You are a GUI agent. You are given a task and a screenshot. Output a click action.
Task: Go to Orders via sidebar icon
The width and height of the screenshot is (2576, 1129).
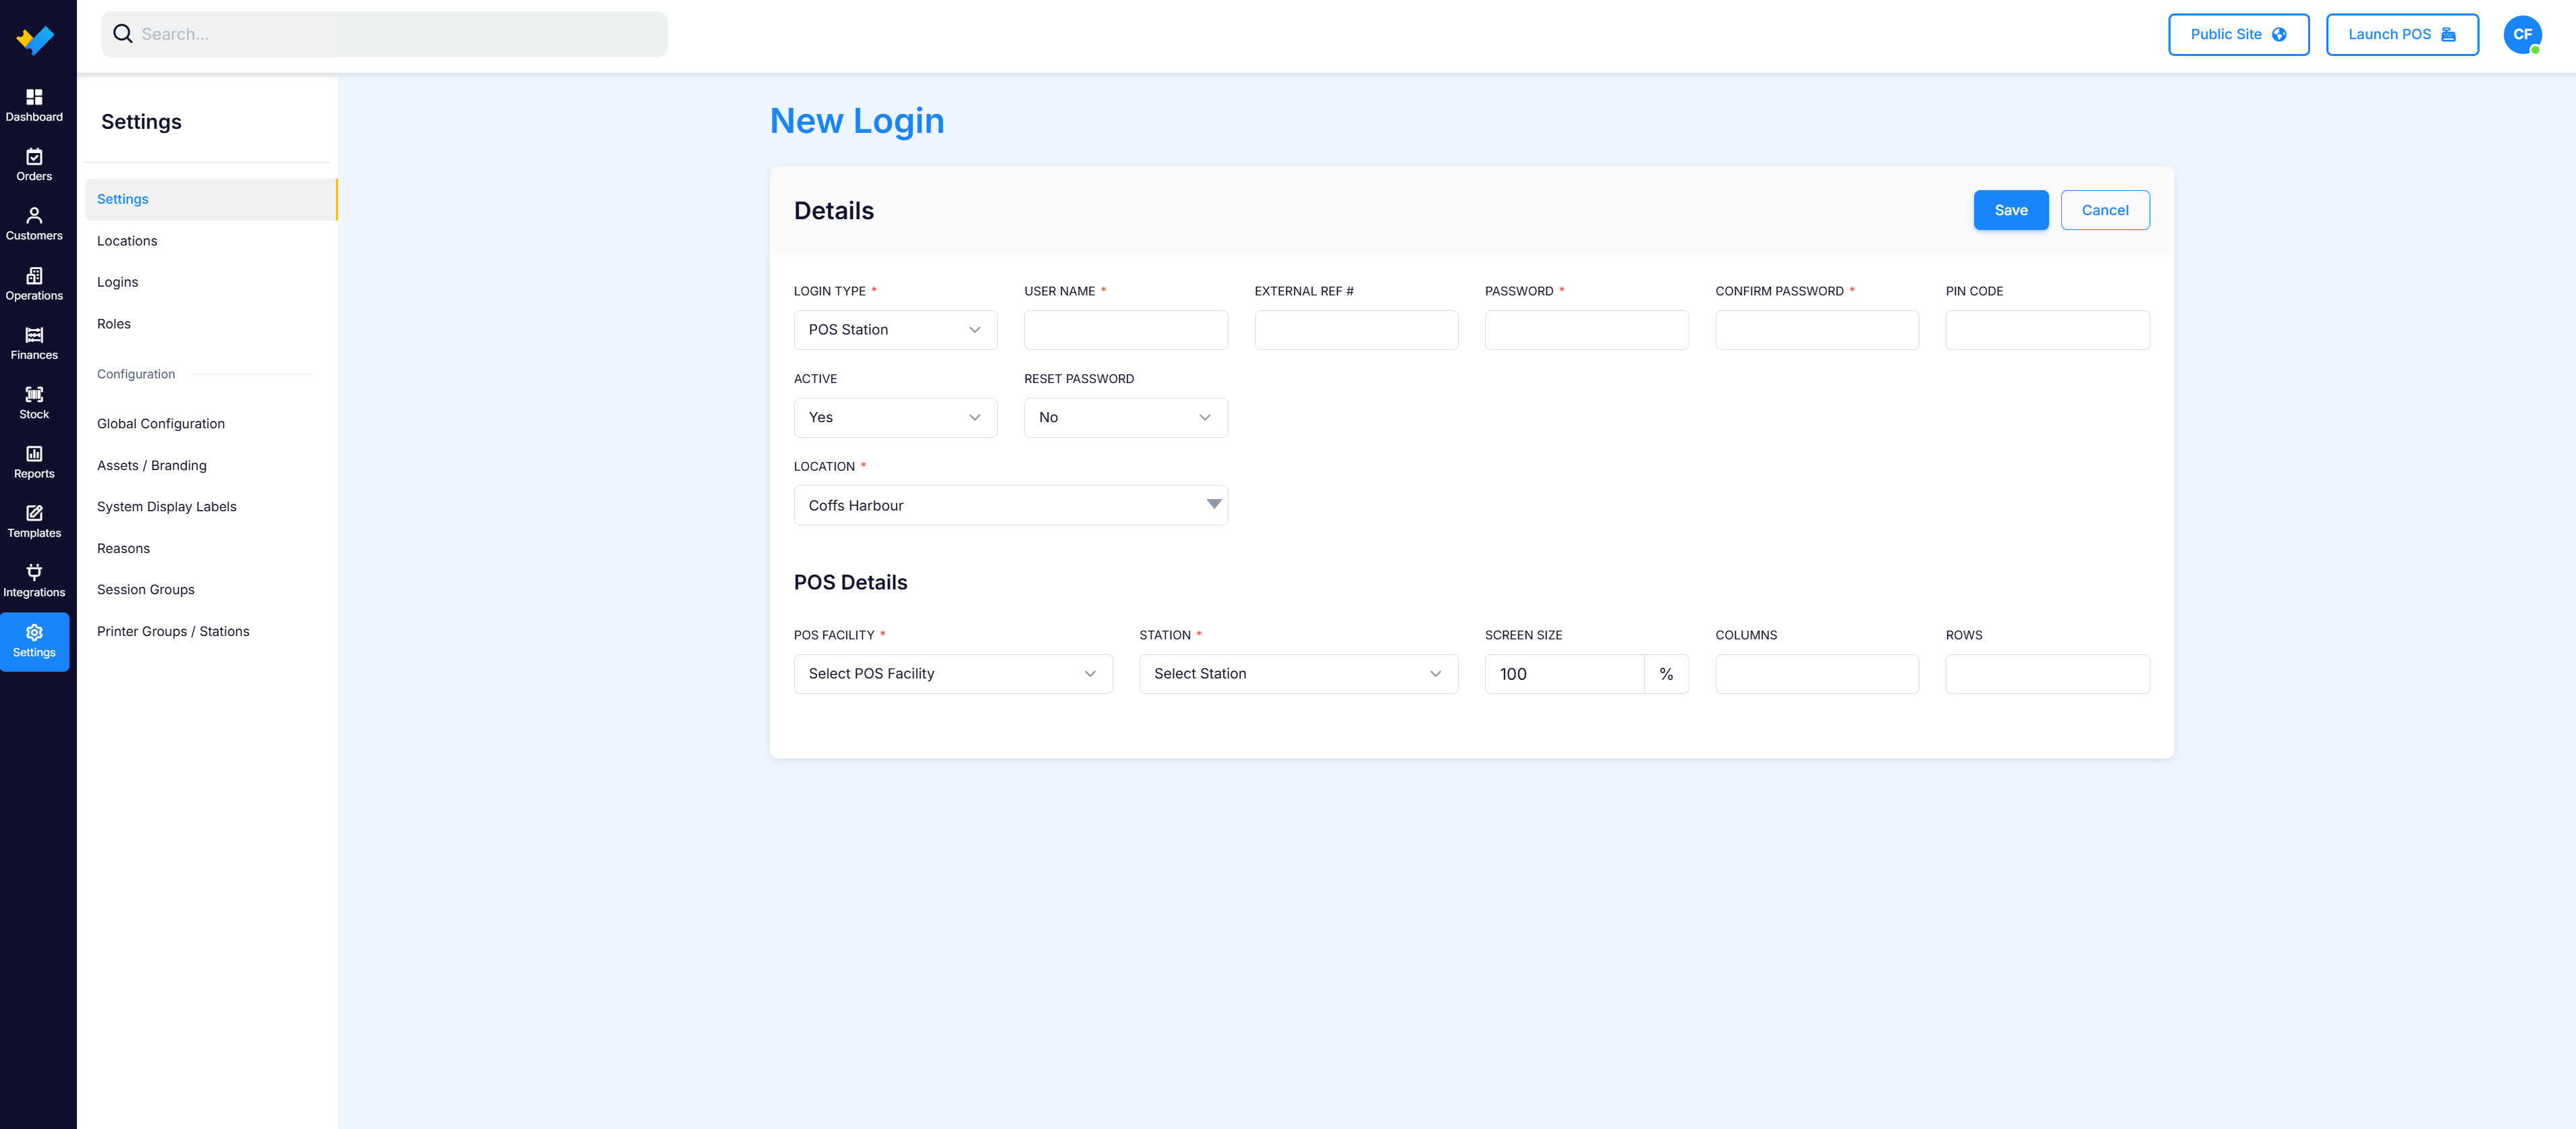coord(34,156)
